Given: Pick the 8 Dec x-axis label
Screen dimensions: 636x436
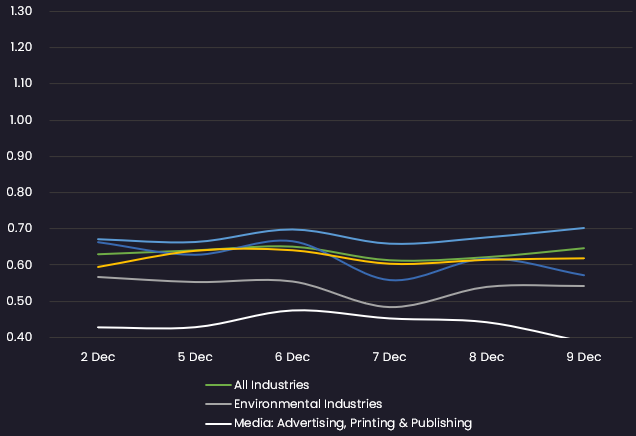Looking at the screenshot, I should (486, 356).
